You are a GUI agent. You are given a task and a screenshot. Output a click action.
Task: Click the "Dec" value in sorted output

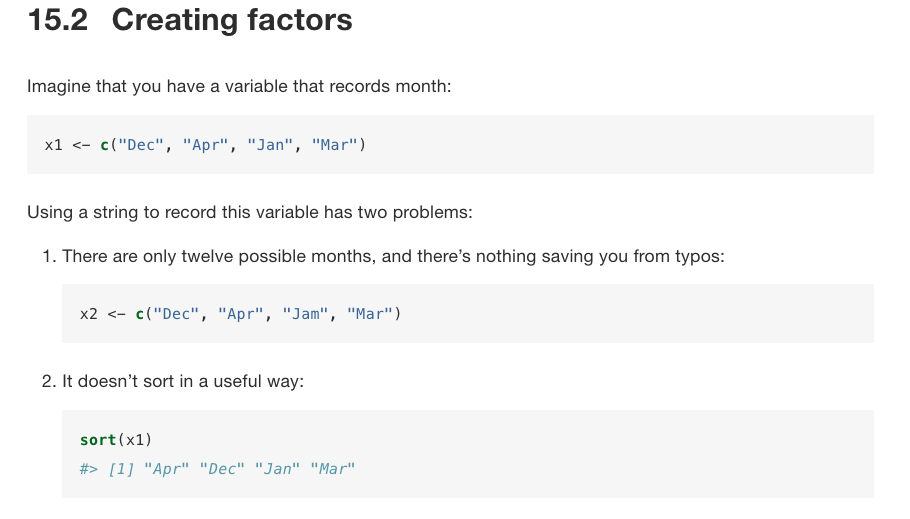tap(222, 469)
